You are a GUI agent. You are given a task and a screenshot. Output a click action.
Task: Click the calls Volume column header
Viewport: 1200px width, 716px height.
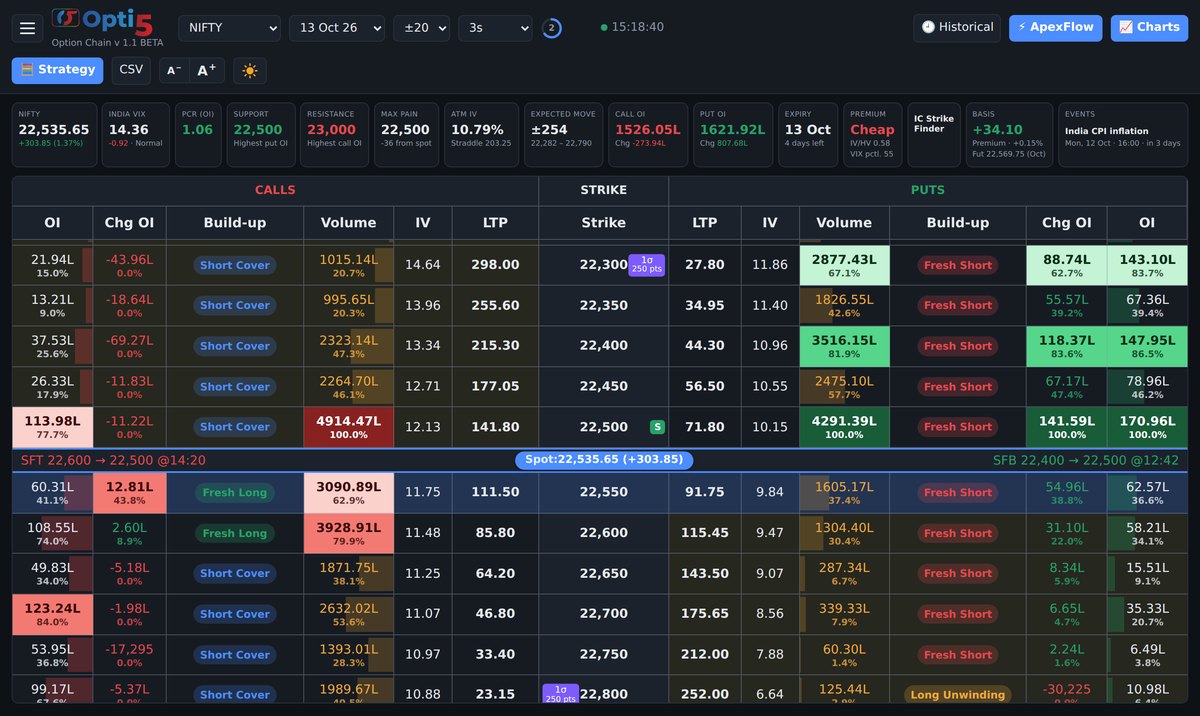348,223
